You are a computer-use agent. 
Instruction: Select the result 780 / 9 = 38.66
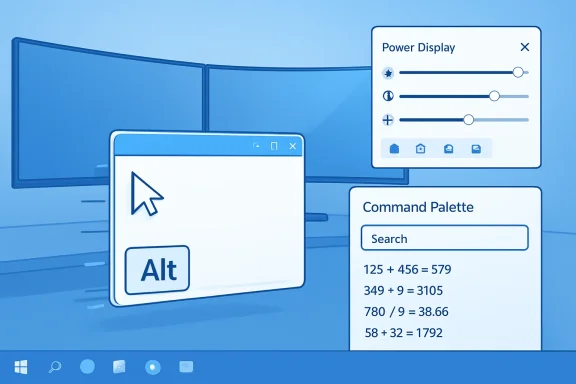click(406, 312)
